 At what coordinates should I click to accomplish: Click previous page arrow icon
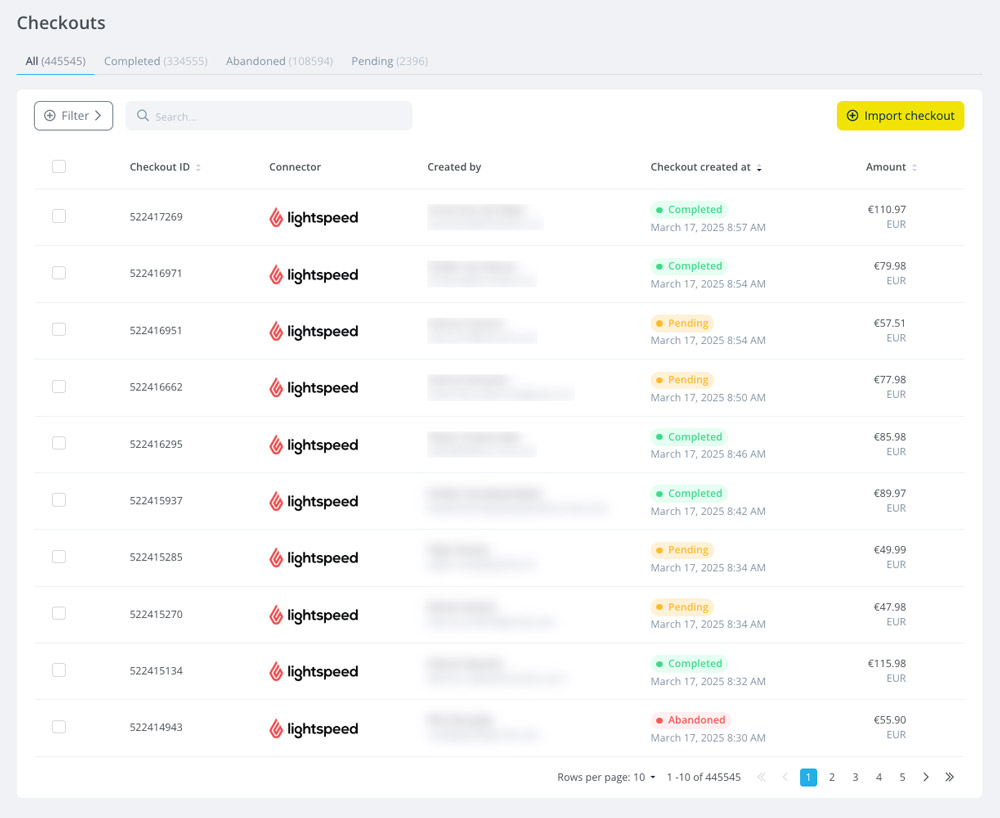[785, 777]
